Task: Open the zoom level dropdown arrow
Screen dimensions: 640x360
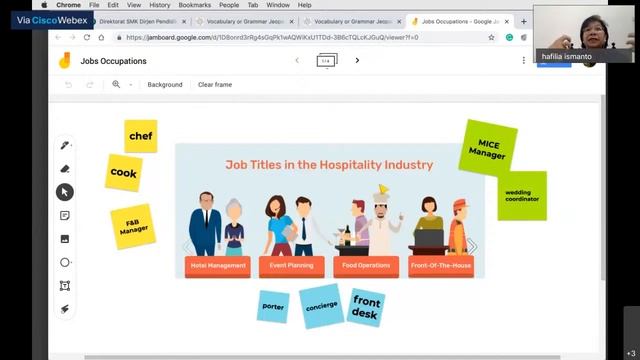Action: coord(131,84)
